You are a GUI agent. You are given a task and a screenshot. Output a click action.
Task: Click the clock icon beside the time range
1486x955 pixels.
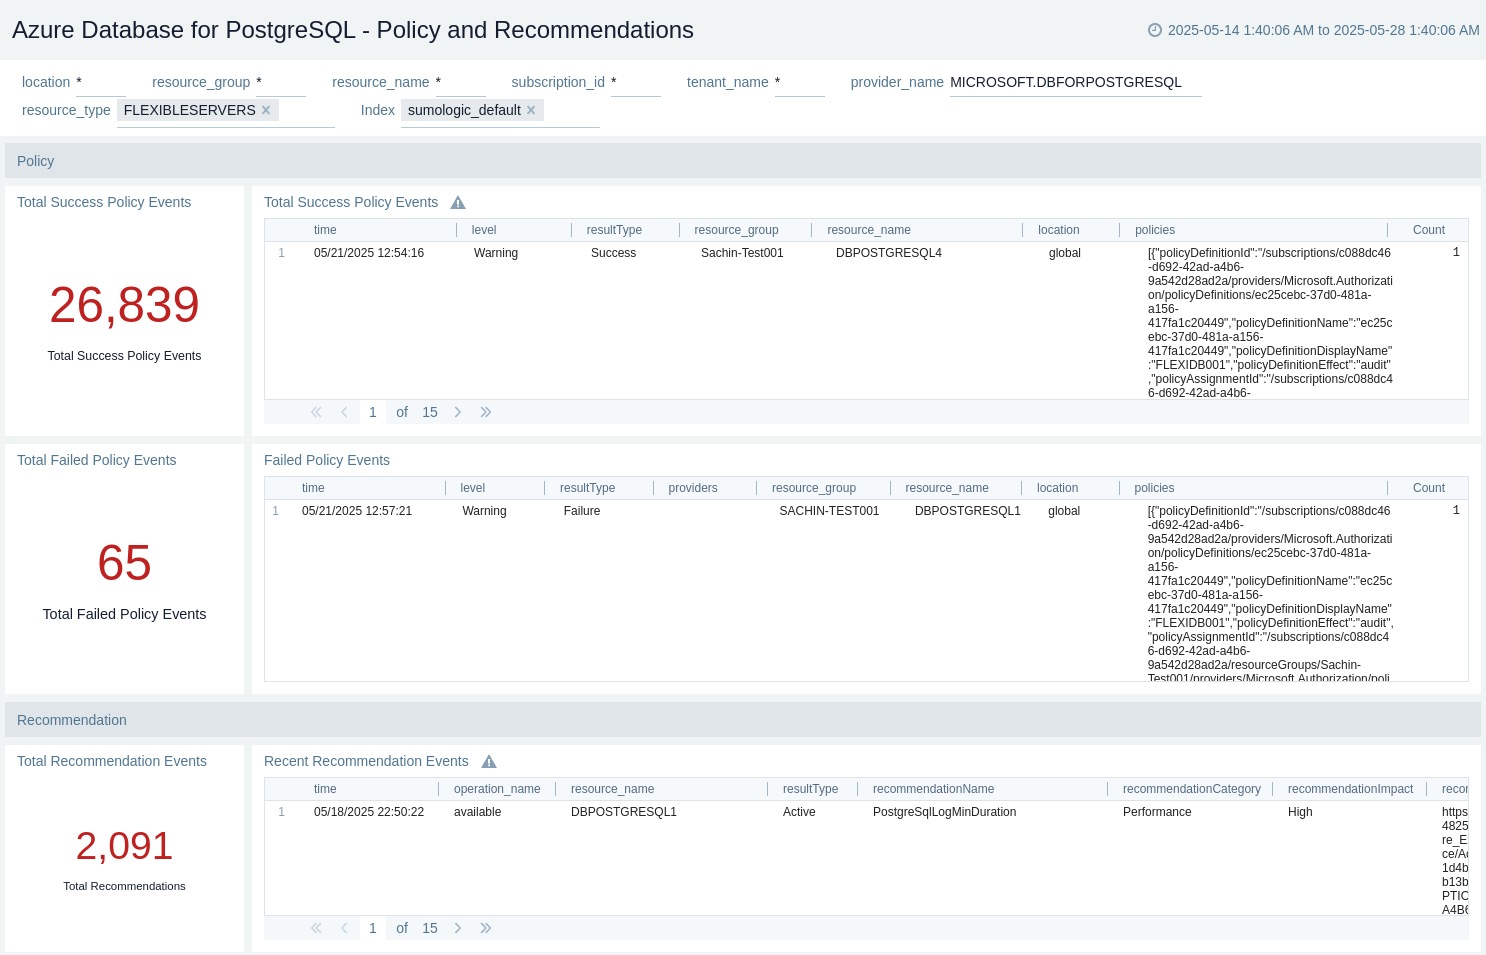(x=1155, y=30)
